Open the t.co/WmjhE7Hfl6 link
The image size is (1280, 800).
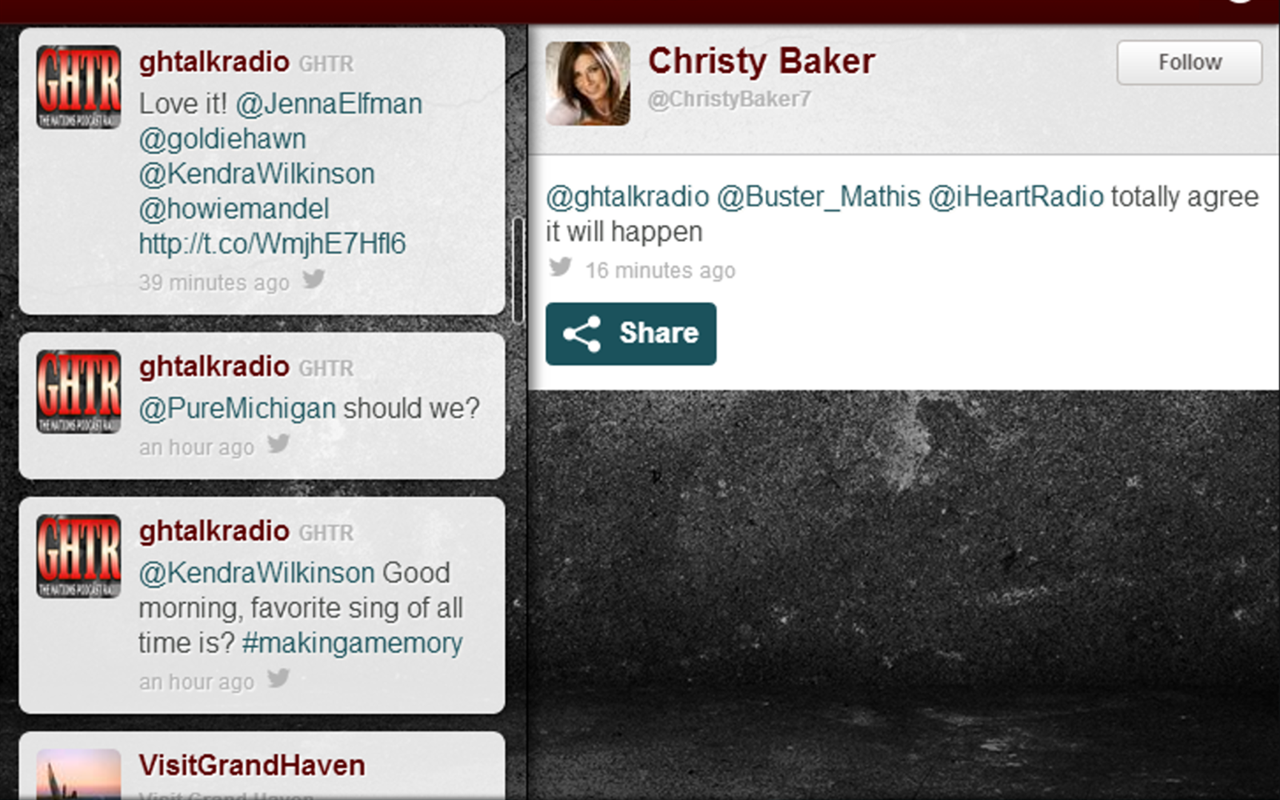point(272,244)
